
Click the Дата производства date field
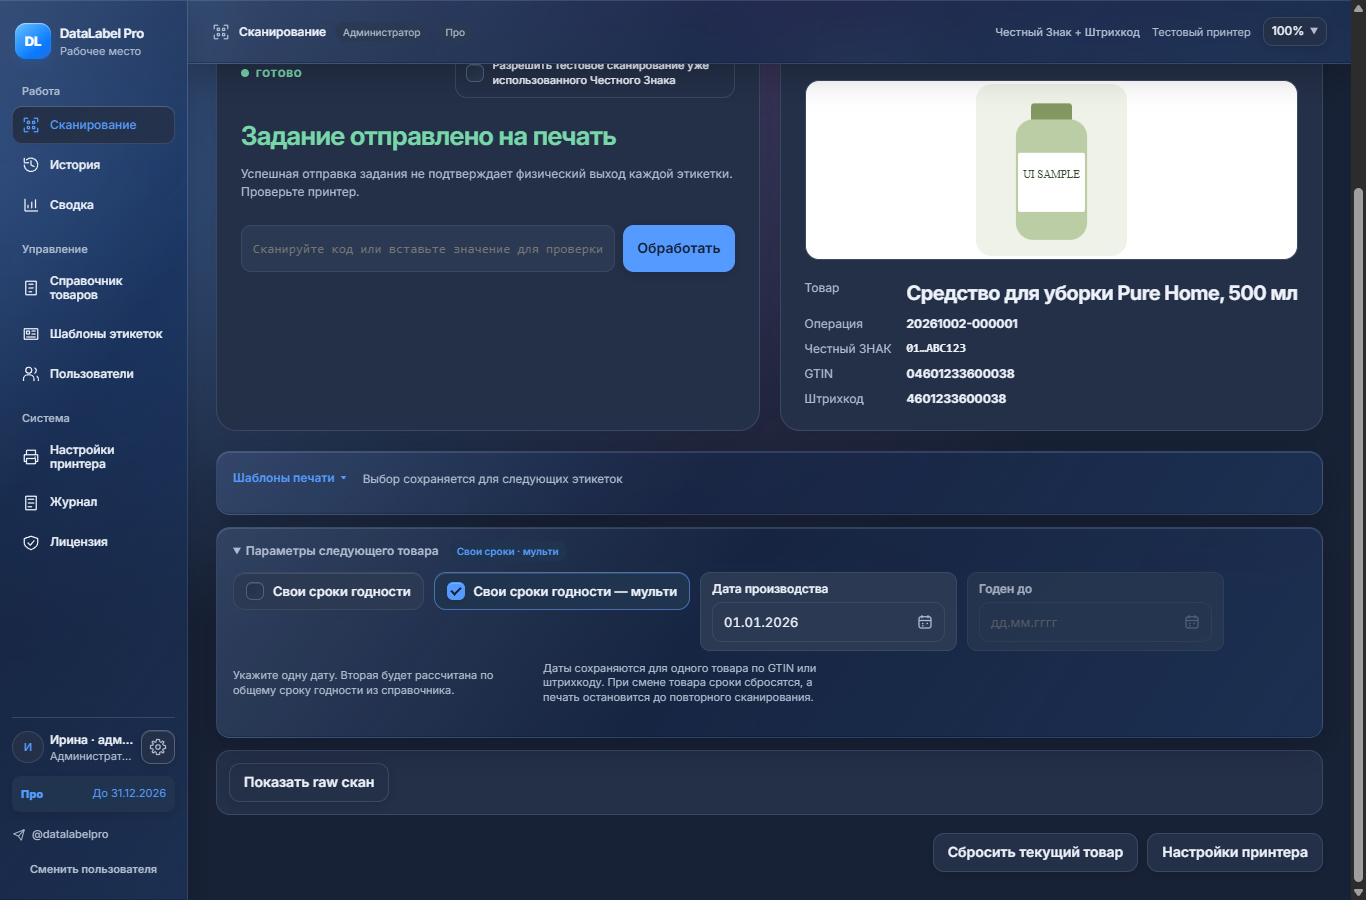[x=828, y=622]
